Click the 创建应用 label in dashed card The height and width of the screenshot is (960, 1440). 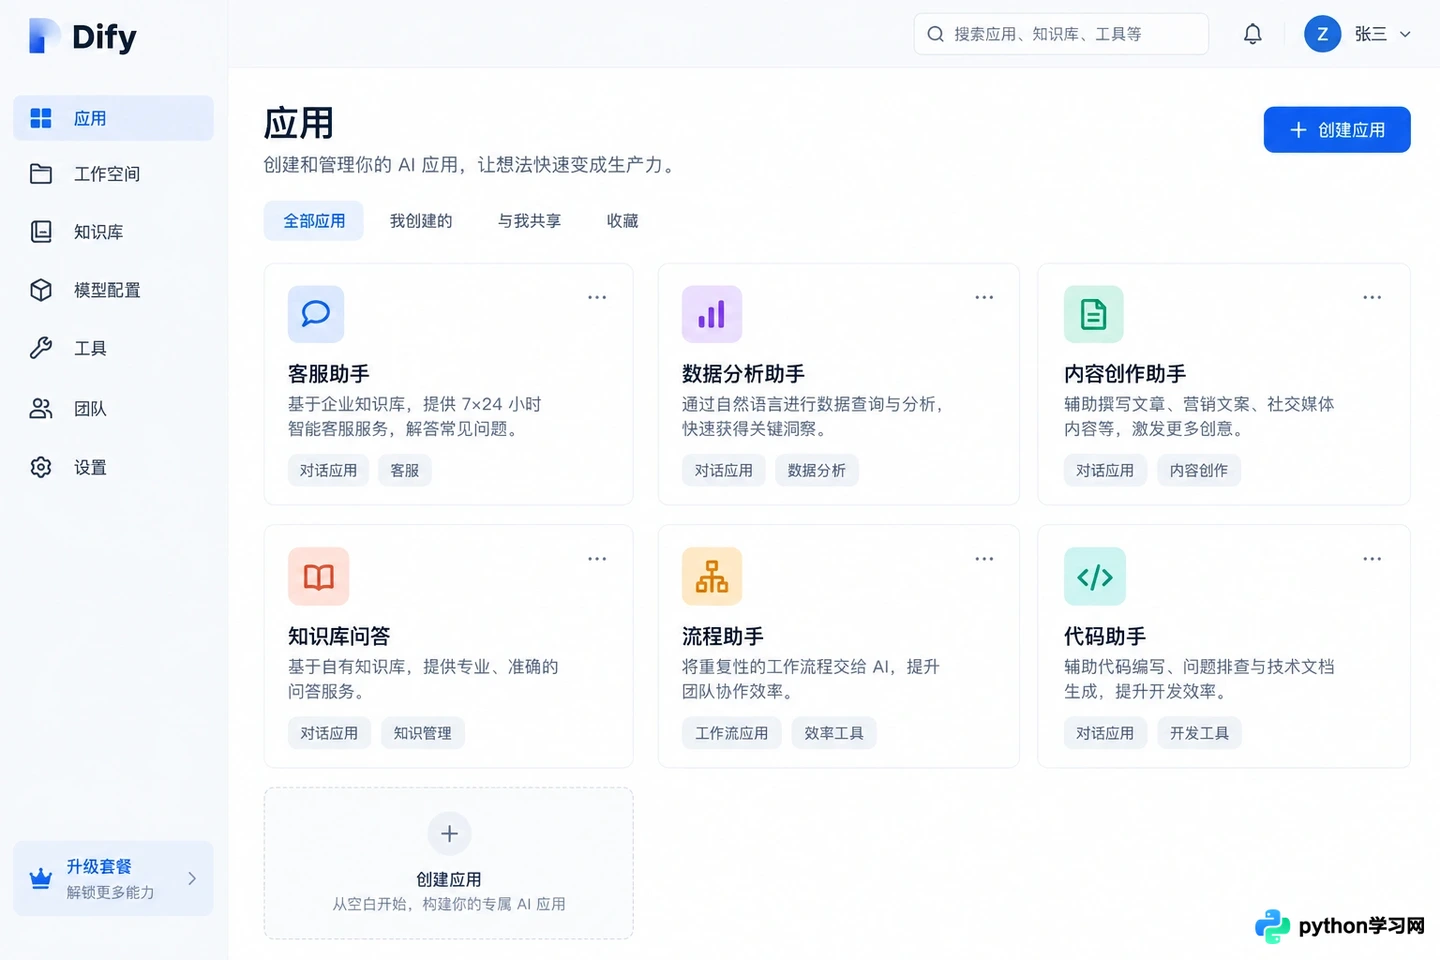(449, 880)
